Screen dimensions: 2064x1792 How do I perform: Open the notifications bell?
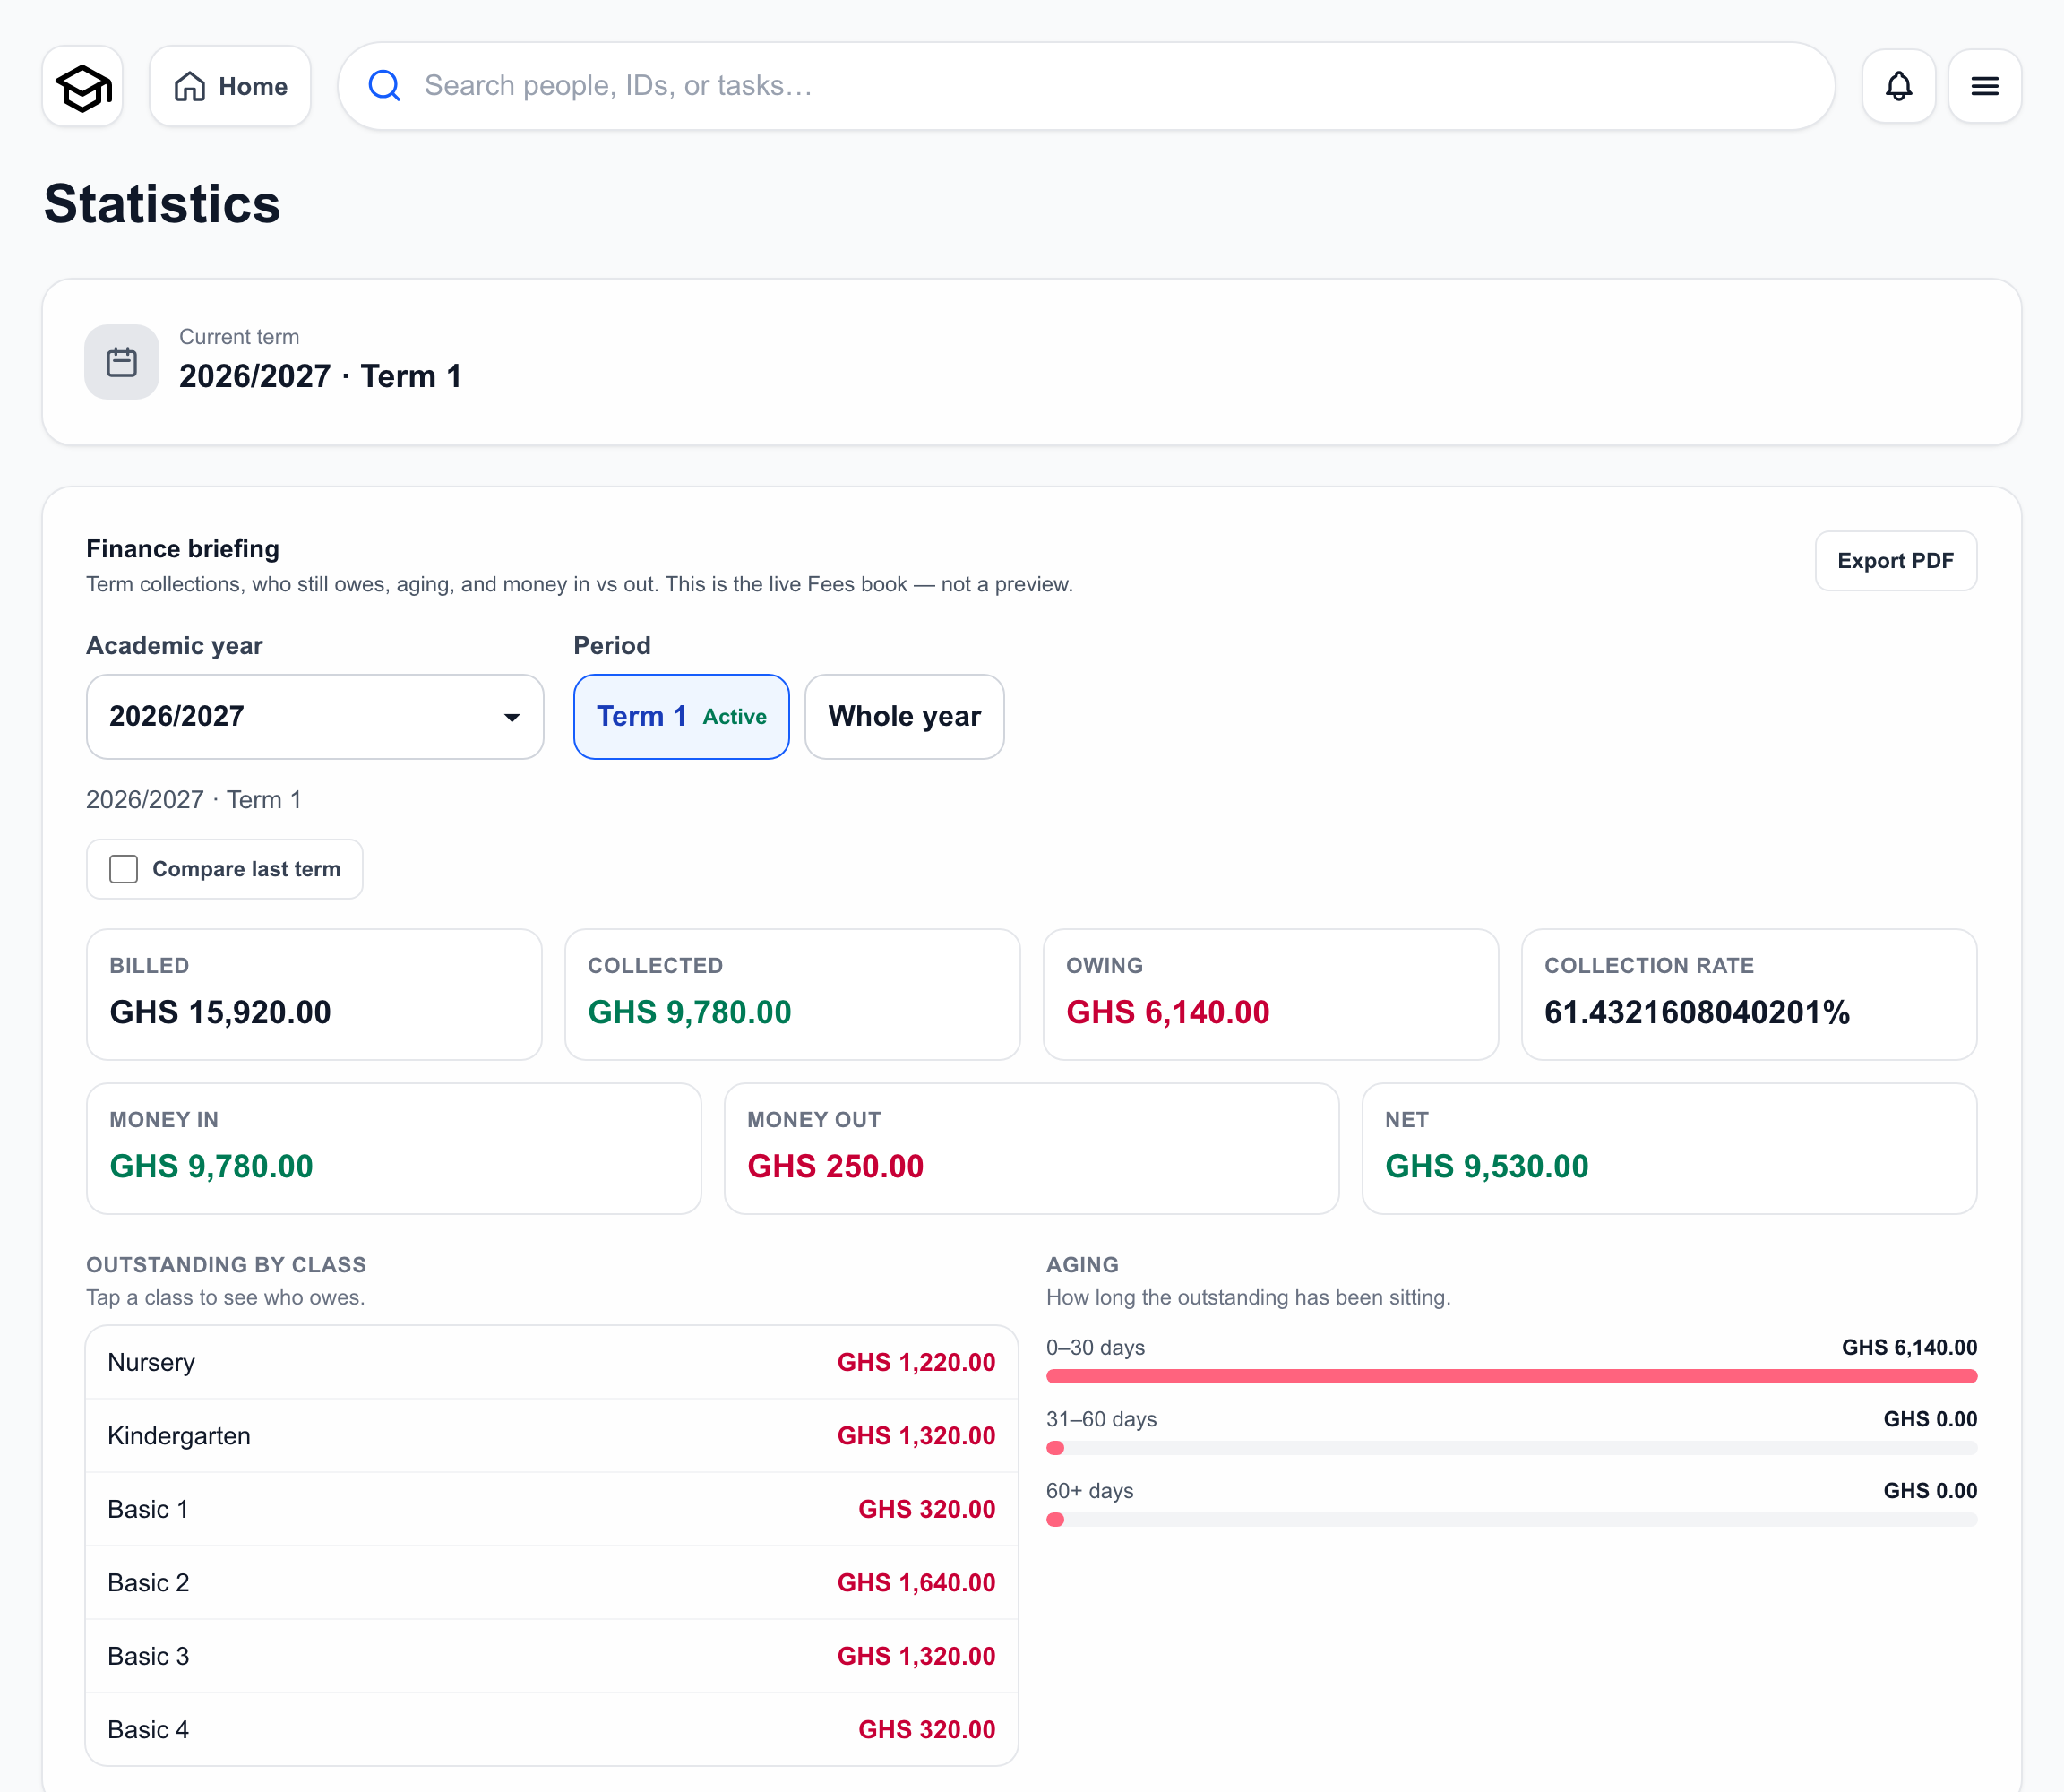[1898, 87]
